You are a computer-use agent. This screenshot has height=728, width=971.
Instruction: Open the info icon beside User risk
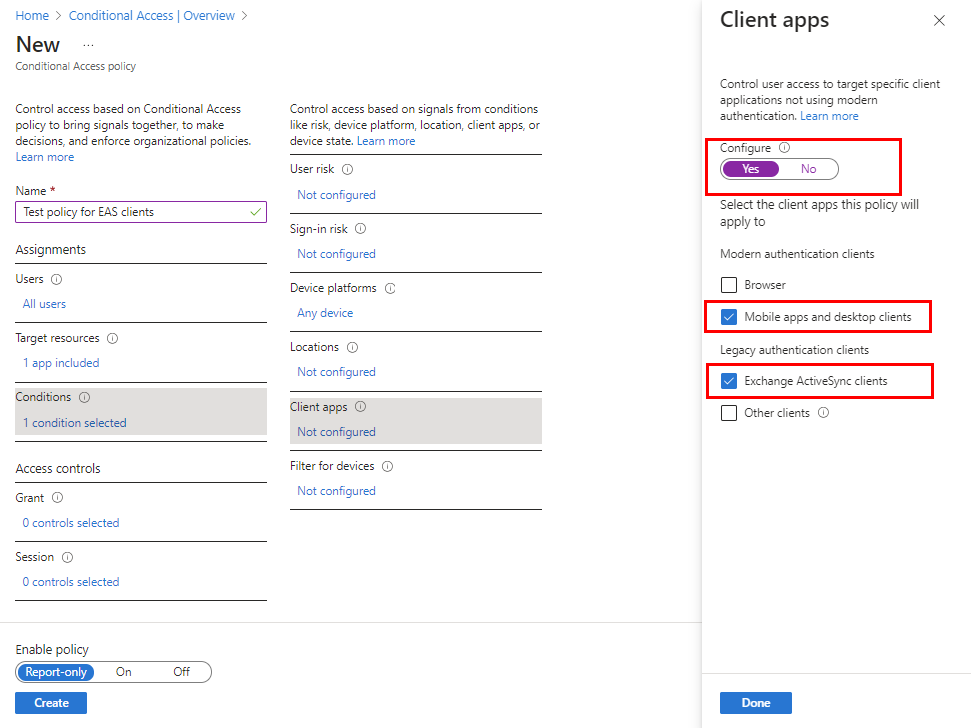click(x=347, y=169)
